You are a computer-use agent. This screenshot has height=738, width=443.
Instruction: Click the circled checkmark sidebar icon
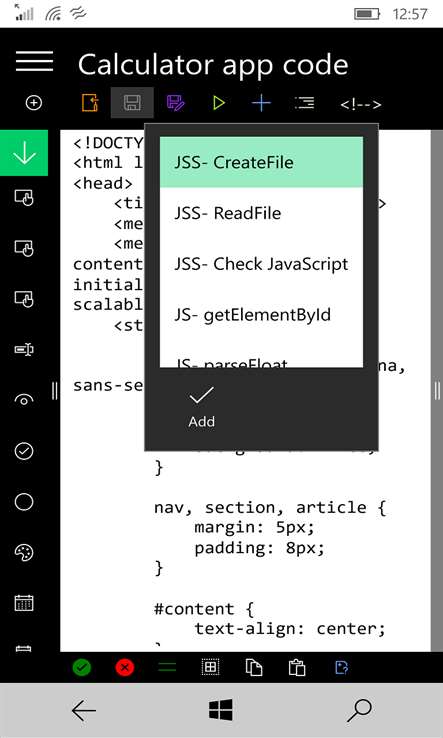pyautogui.click(x=24, y=451)
